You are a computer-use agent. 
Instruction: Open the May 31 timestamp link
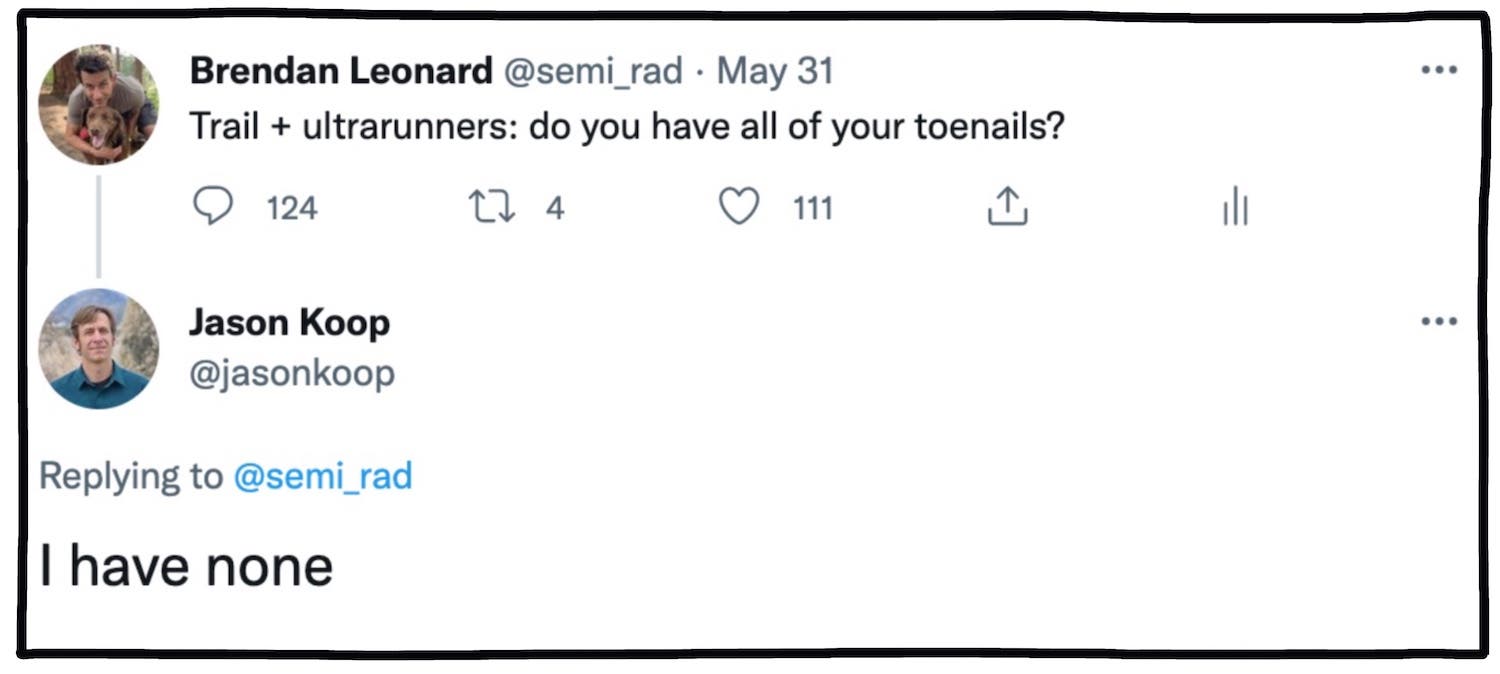775,71
